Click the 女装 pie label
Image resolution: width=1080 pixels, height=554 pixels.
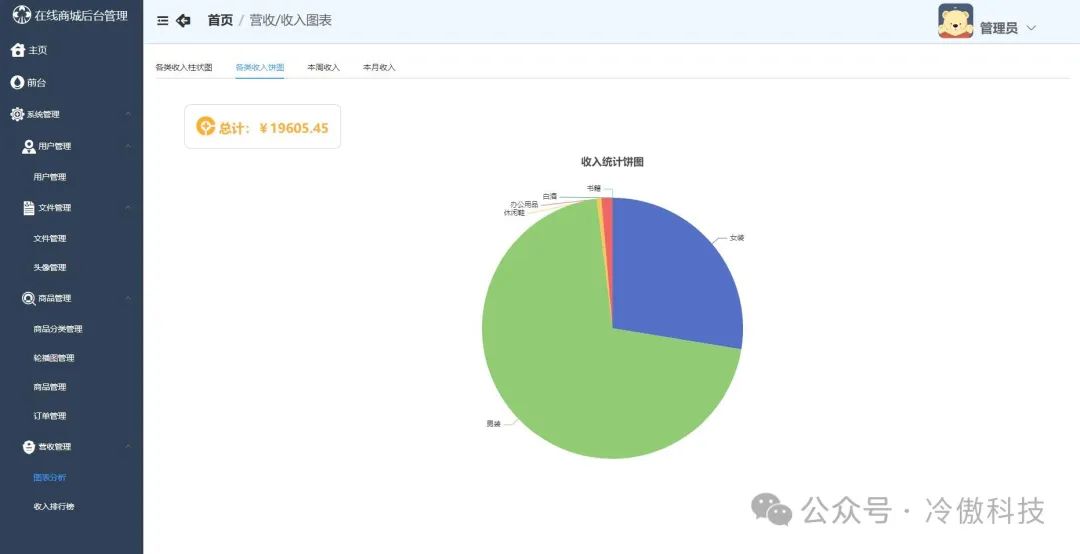(x=737, y=238)
